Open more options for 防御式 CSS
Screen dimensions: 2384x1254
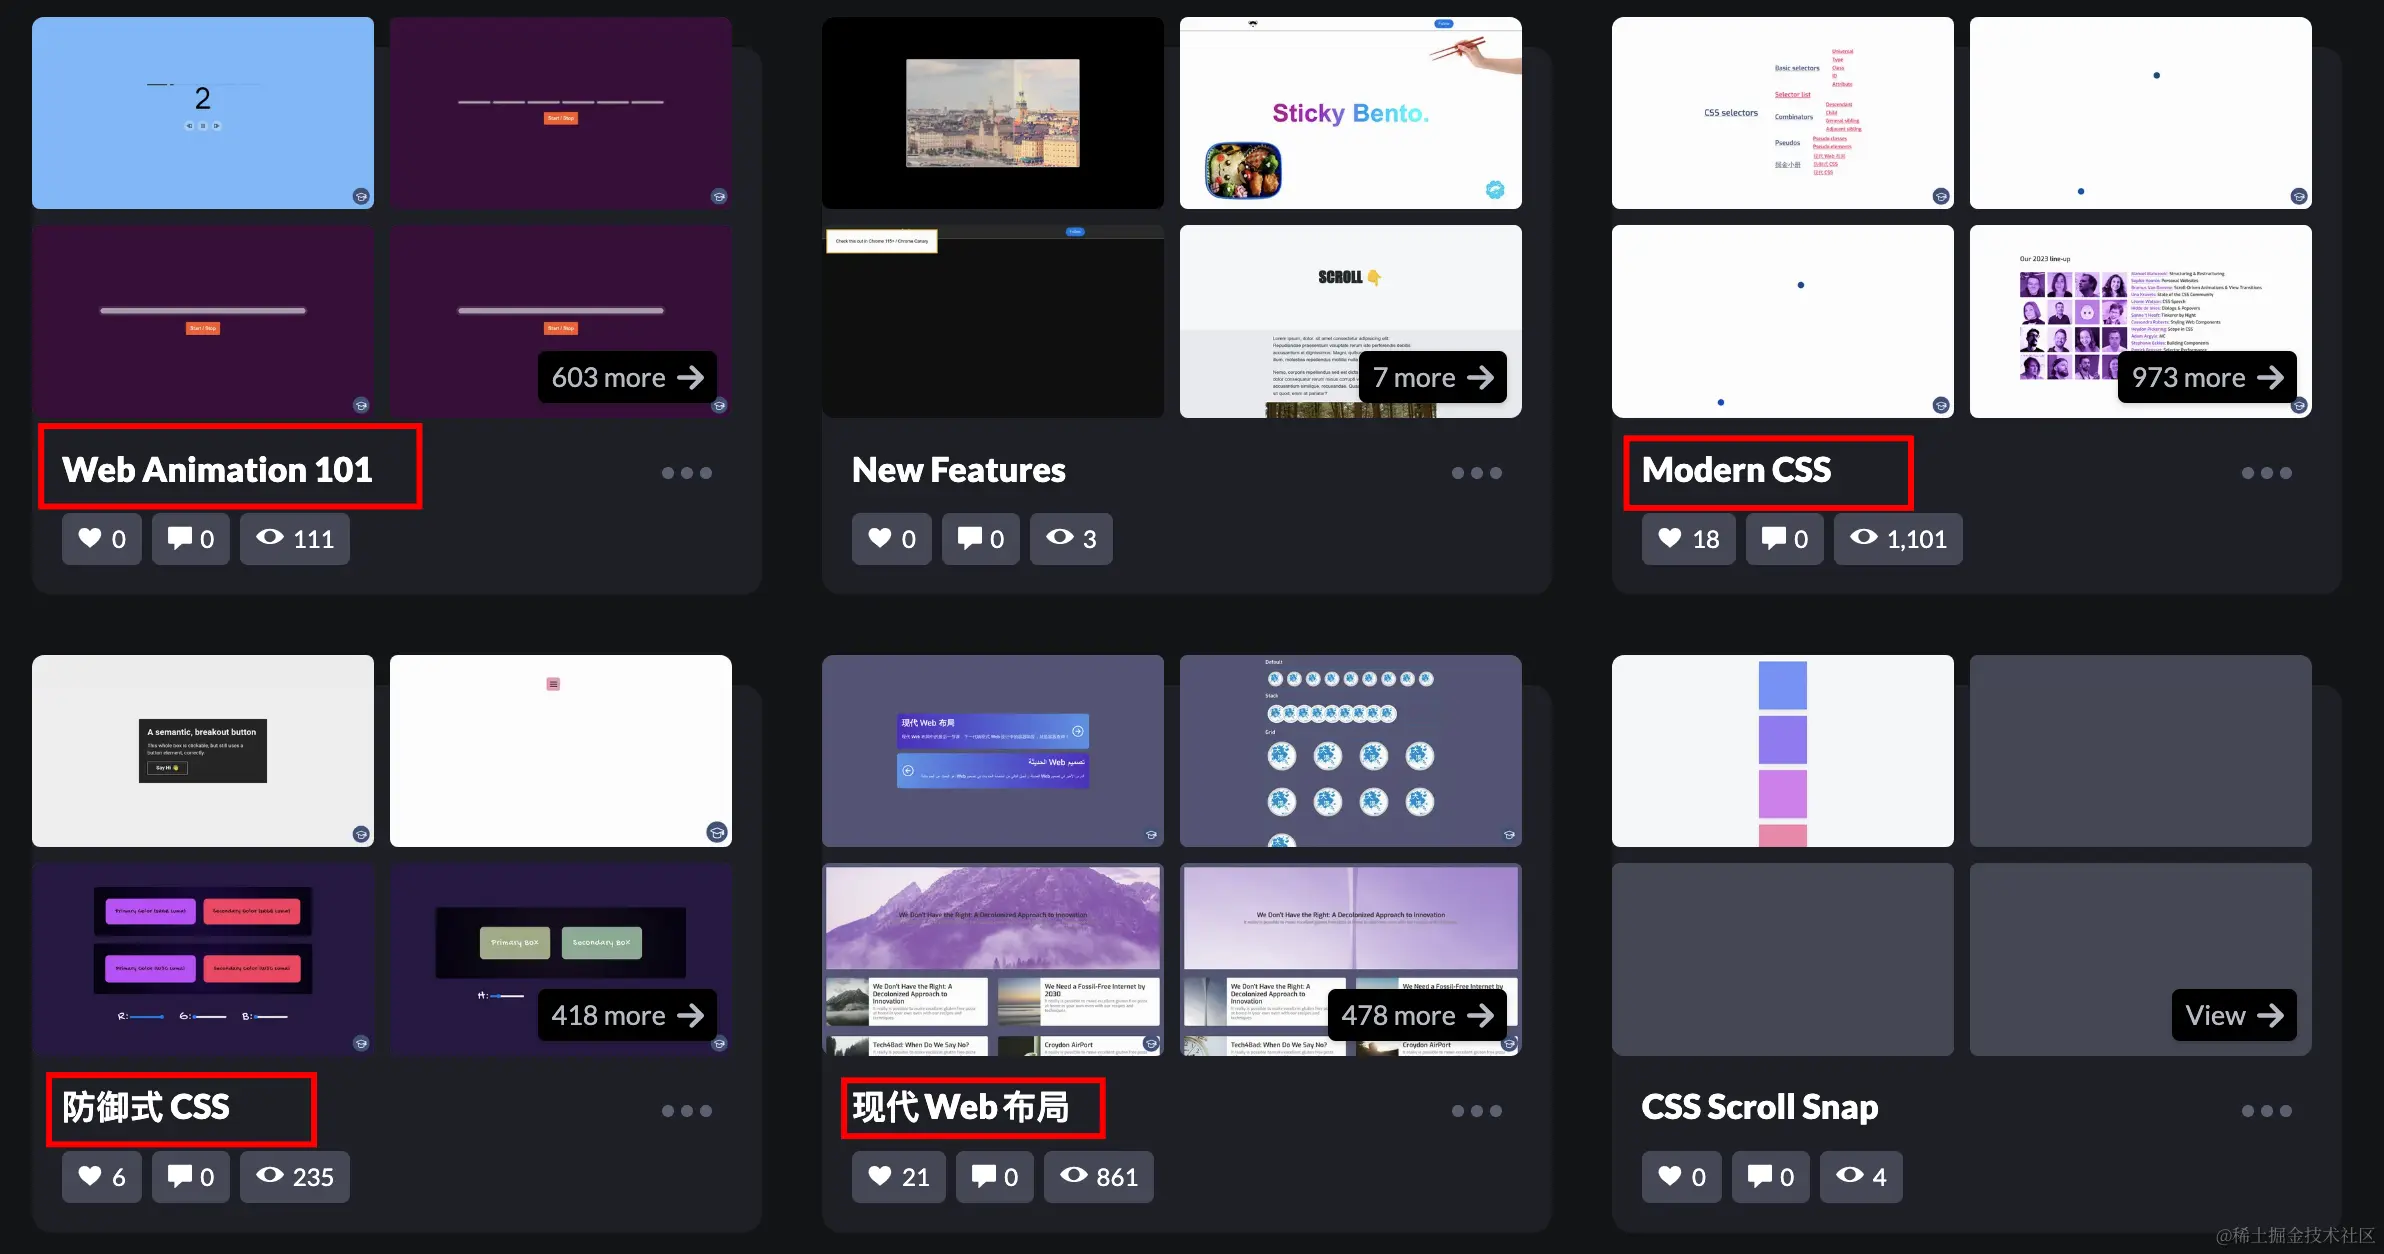click(686, 1111)
